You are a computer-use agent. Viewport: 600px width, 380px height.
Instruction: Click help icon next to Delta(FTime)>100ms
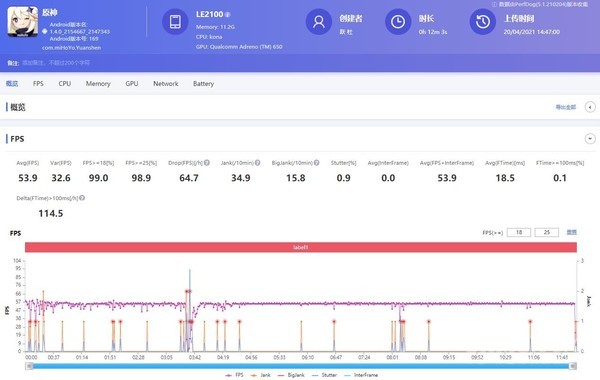[x=82, y=198]
